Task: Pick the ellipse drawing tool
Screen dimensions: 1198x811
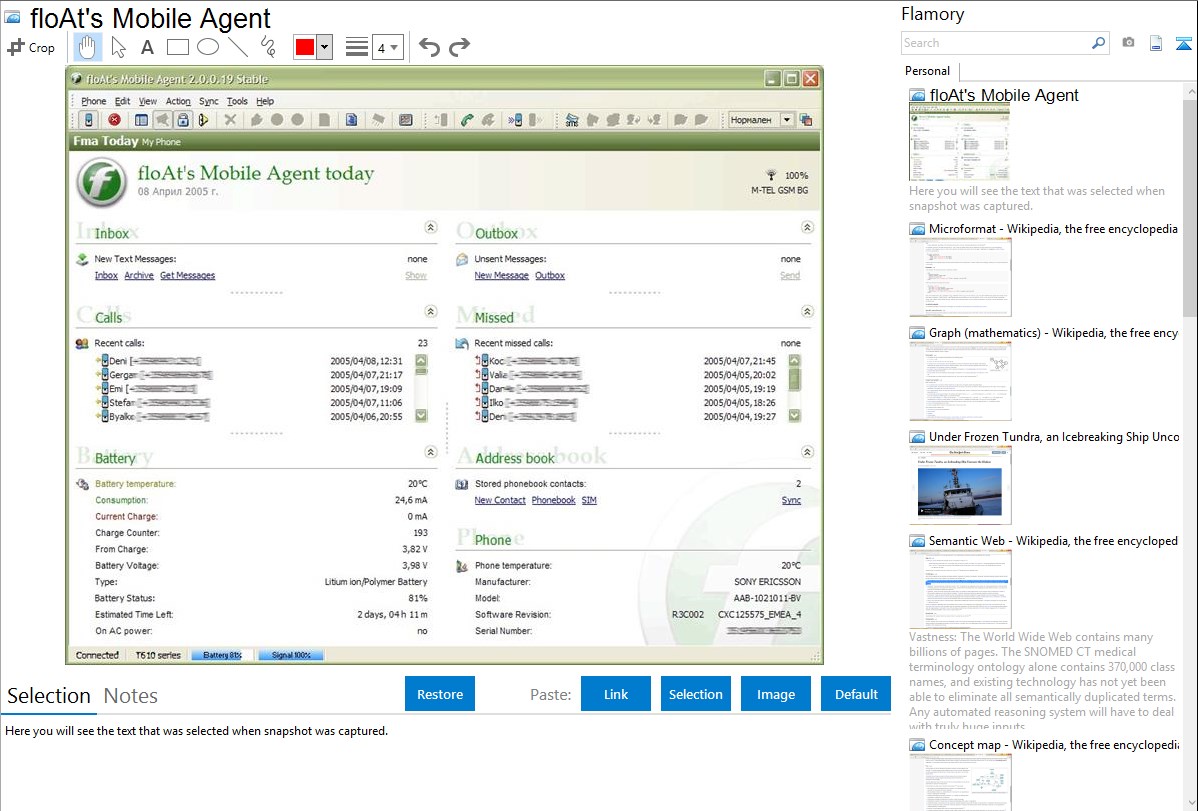Action: [208, 47]
